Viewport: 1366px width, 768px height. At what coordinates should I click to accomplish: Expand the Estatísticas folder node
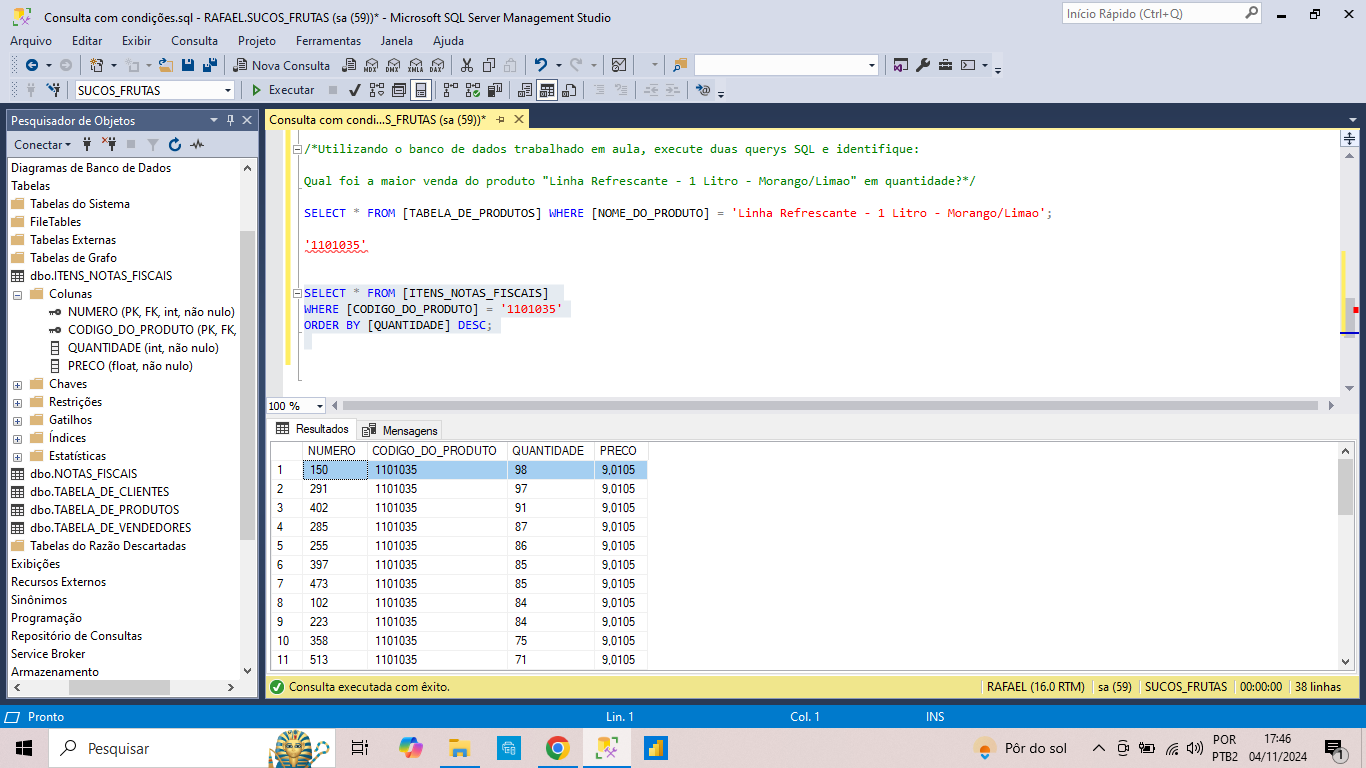(17, 456)
